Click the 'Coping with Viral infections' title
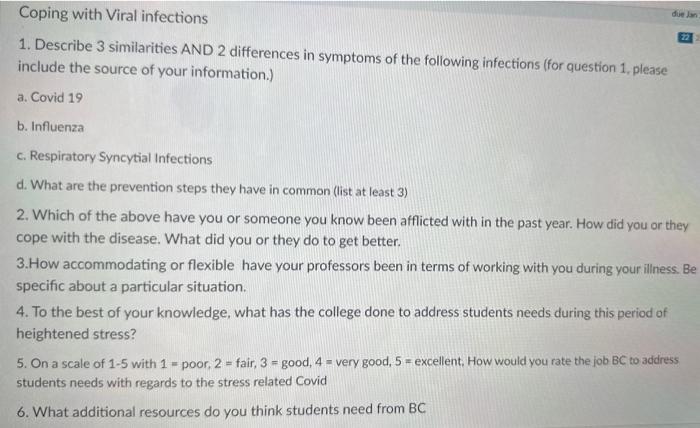Screen dimensions: 700x428 coord(113,15)
